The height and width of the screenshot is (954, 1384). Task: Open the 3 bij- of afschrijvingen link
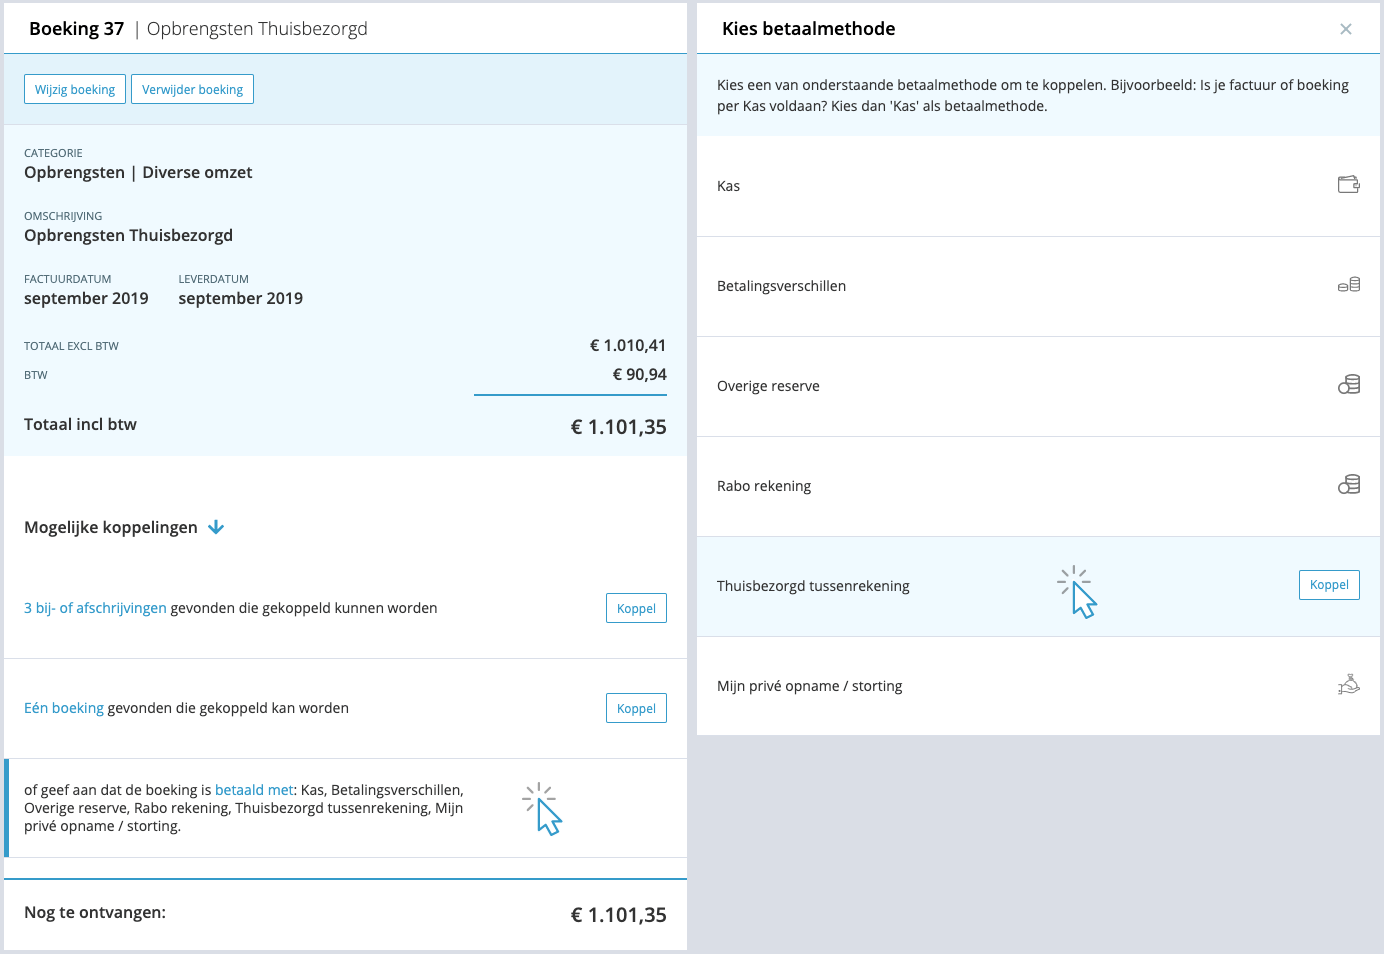click(95, 608)
